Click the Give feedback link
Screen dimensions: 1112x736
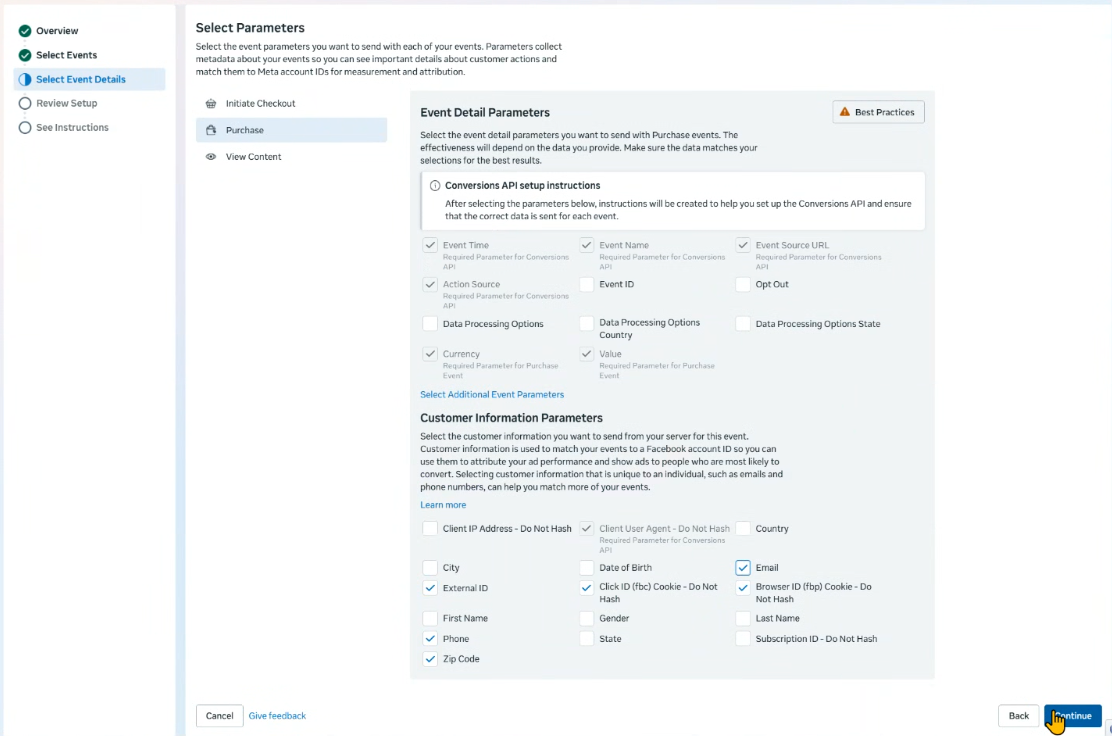[x=277, y=716]
